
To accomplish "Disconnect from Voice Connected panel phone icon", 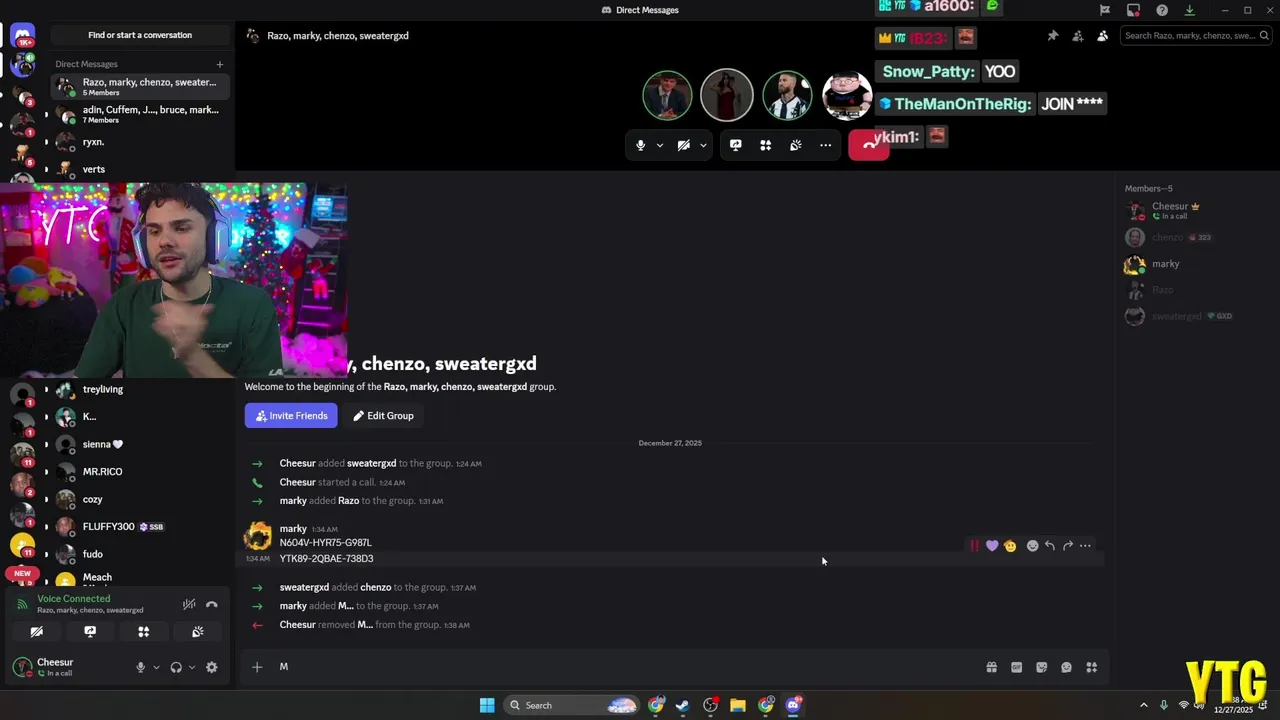I will pyautogui.click(x=212, y=604).
